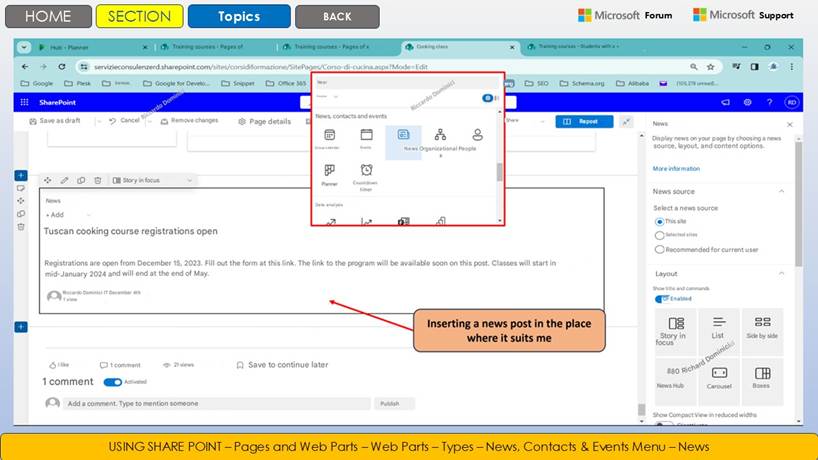Select the Events web part icon
The height and width of the screenshot is (460, 818).
pyautogui.click(x=366, y=138)
